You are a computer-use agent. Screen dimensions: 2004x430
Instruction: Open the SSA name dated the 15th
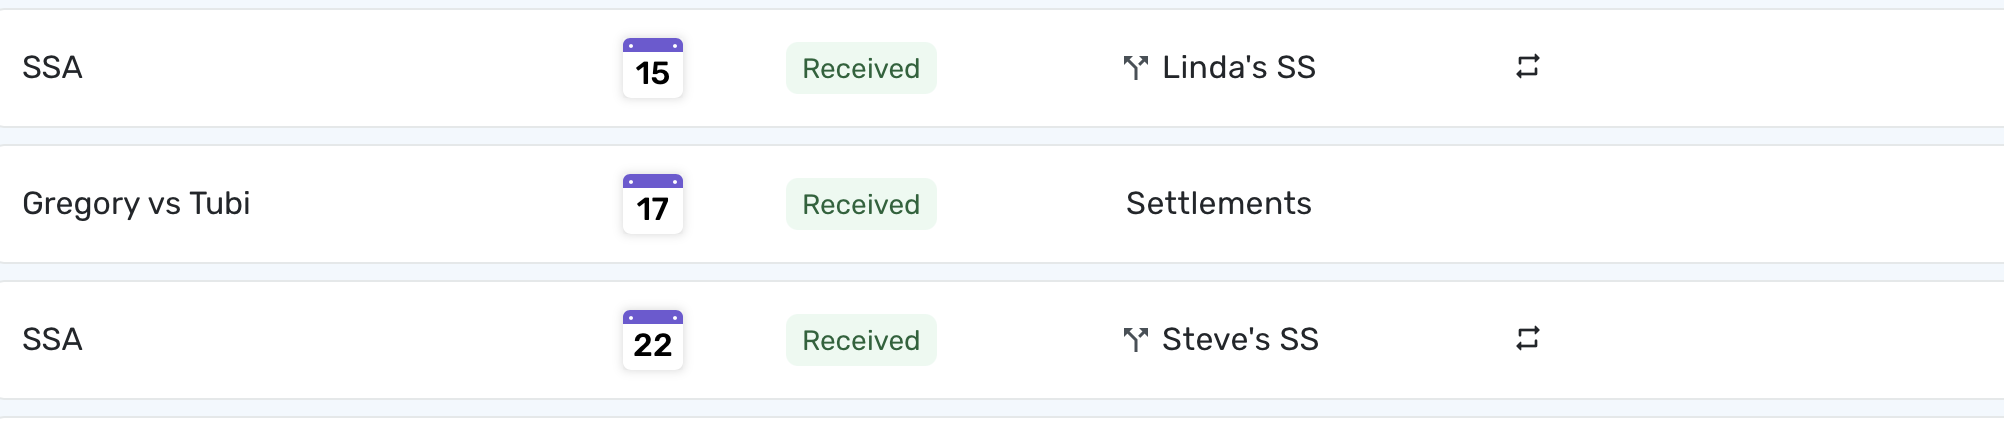(52, 68)
